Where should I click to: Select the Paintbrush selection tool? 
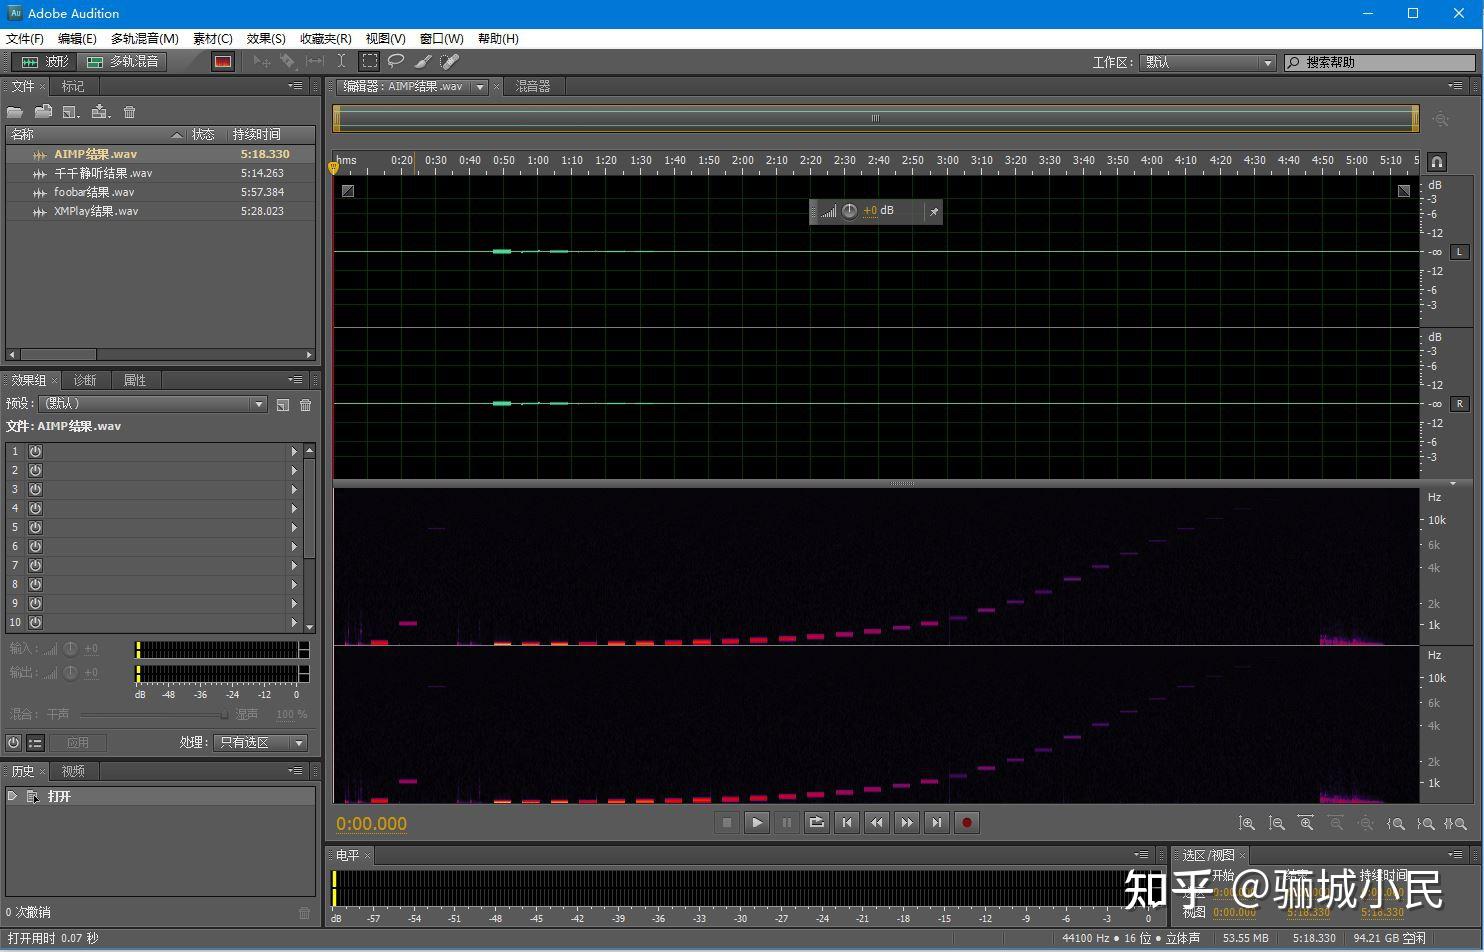click(x=422, y=61)
